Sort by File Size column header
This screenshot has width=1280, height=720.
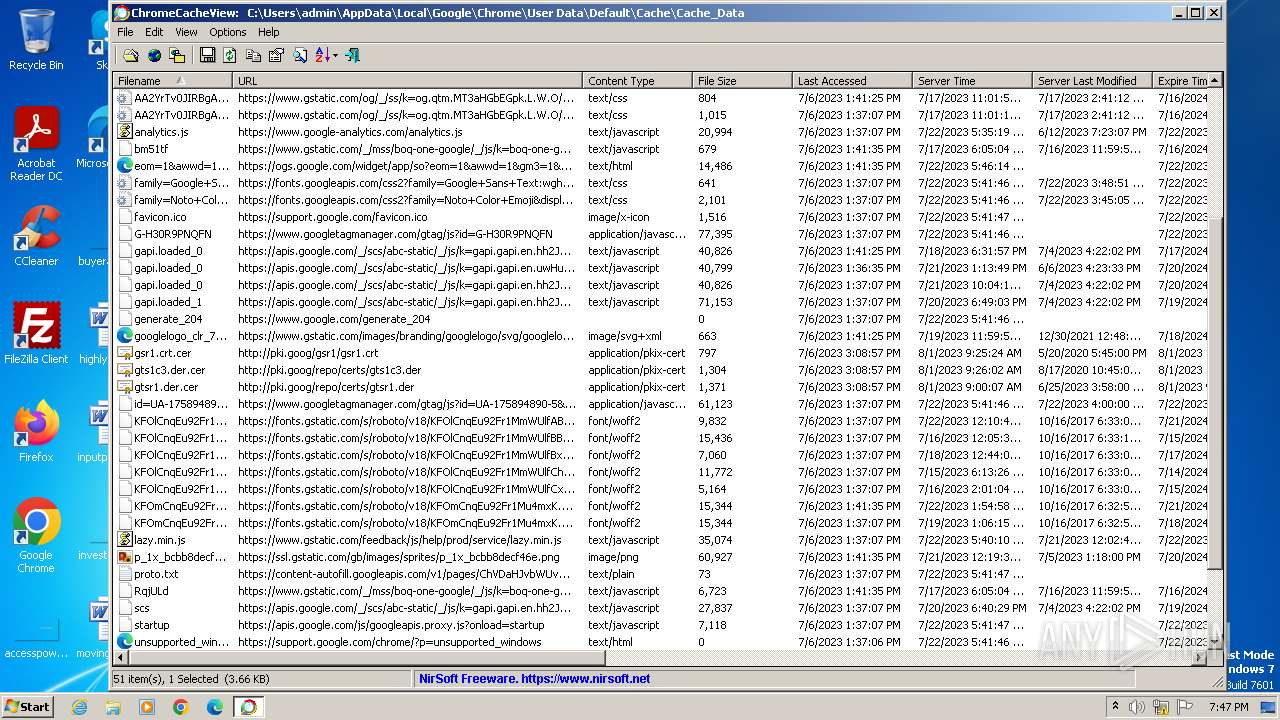tap(742, 81)
